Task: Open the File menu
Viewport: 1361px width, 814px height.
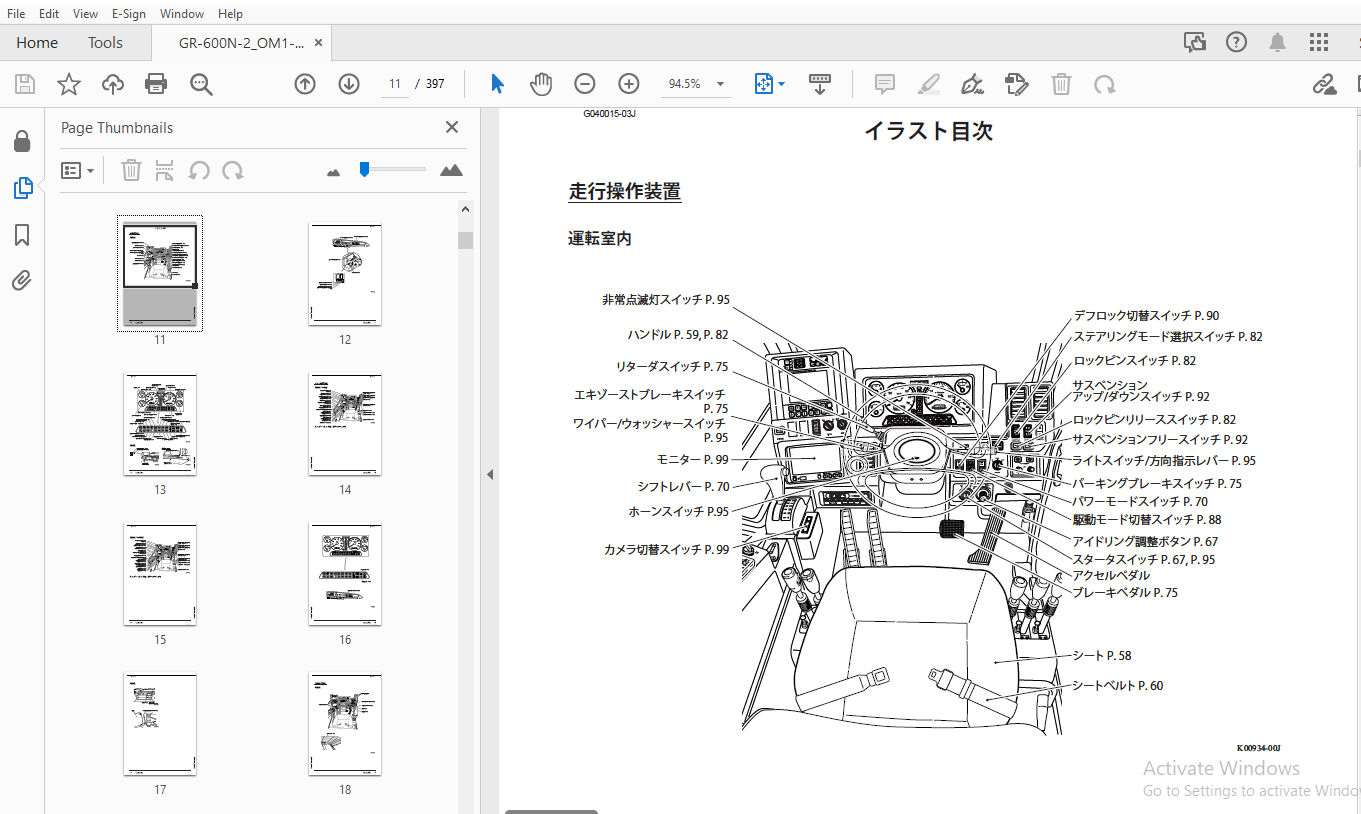Action: click(16, 14)
